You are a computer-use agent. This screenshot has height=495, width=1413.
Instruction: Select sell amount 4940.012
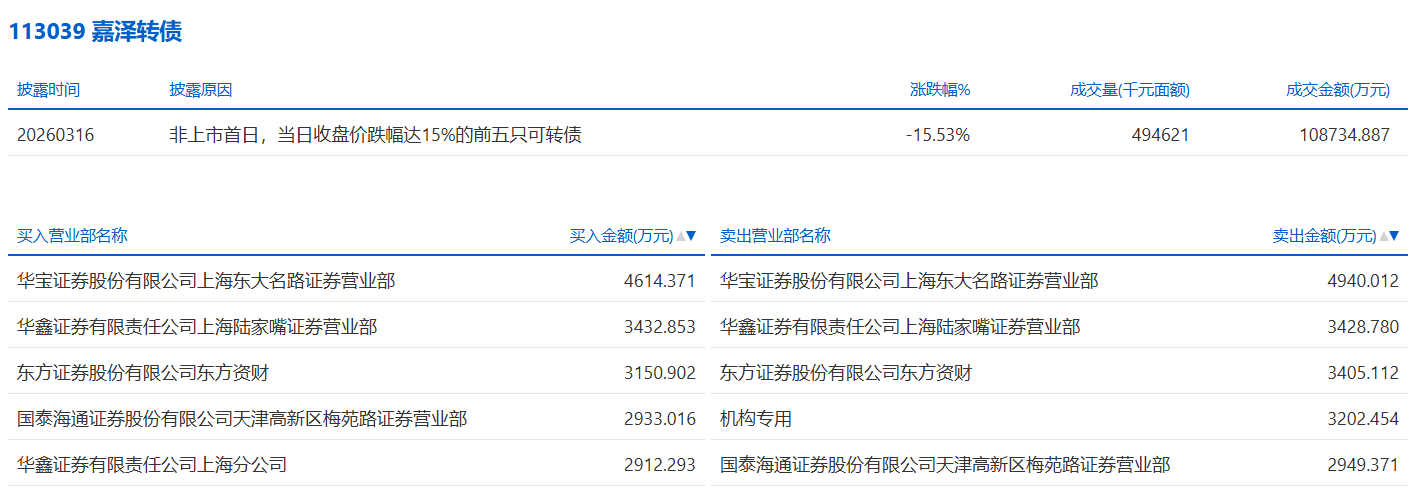[x=1362, y=281]
